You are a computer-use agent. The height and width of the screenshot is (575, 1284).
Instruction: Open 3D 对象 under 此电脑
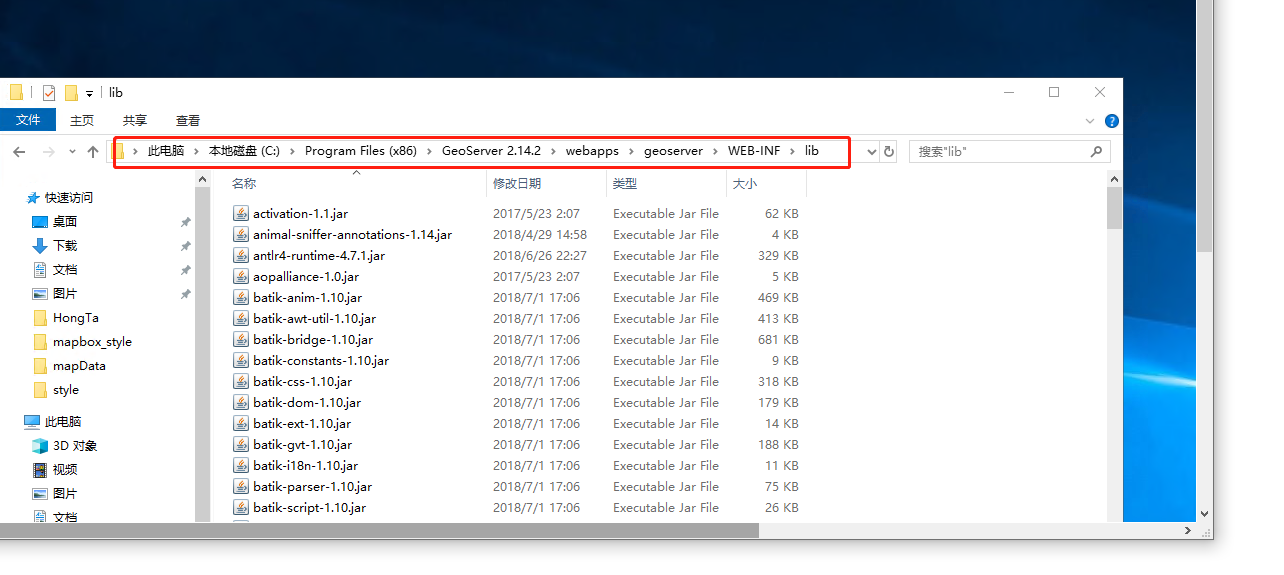click(x=75, y=446)
